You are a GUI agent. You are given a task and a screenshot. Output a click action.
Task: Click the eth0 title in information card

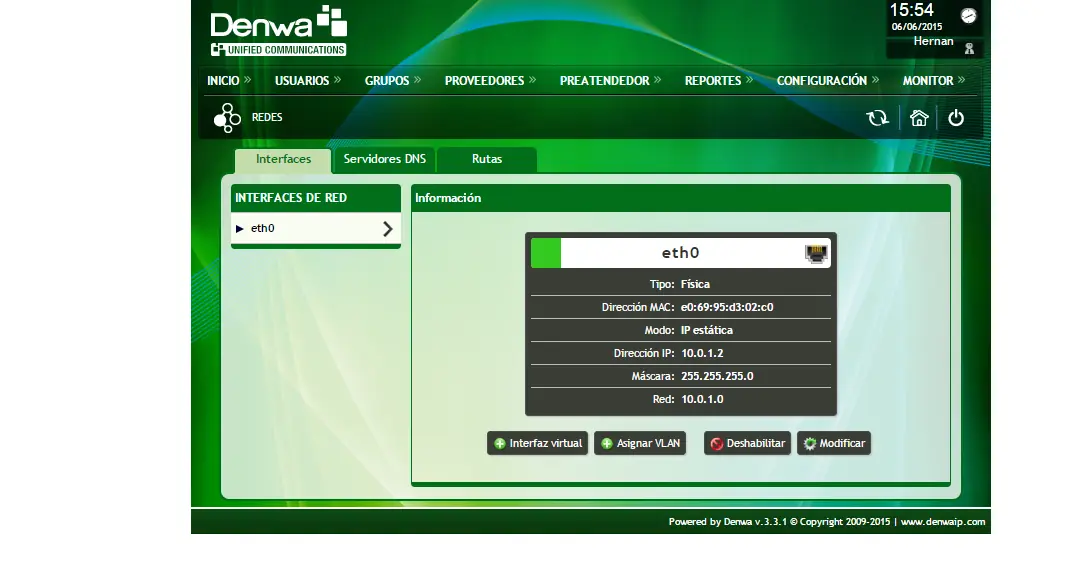(x=680, y=253)
